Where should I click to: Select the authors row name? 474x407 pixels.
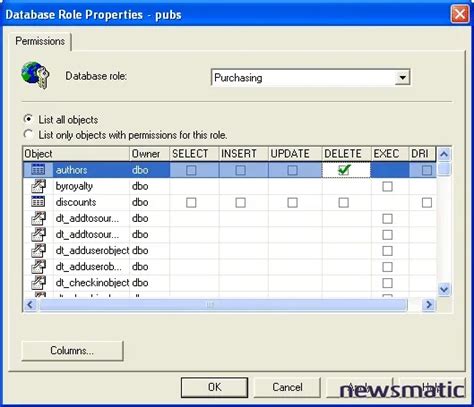point(71,170)
